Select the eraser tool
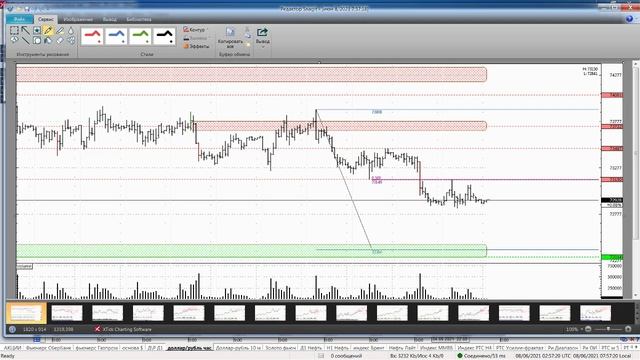Screen dimensions: 640x360 [x=60, y=40]
